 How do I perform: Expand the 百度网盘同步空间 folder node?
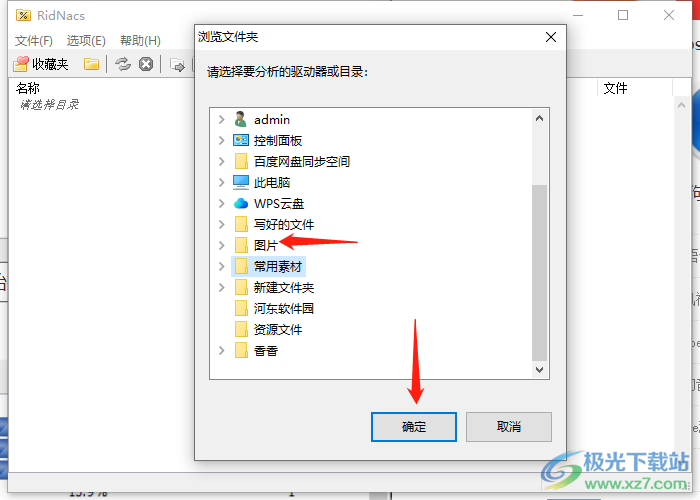[221, 162]
